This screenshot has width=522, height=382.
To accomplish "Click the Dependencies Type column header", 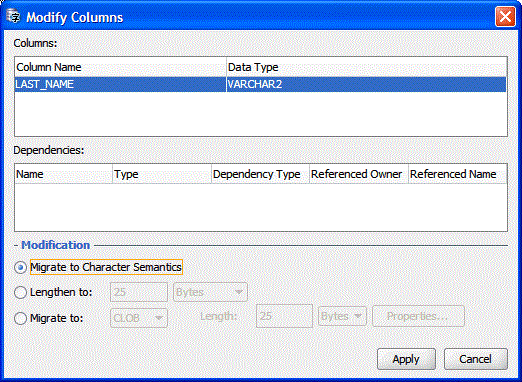I will 162,174.
